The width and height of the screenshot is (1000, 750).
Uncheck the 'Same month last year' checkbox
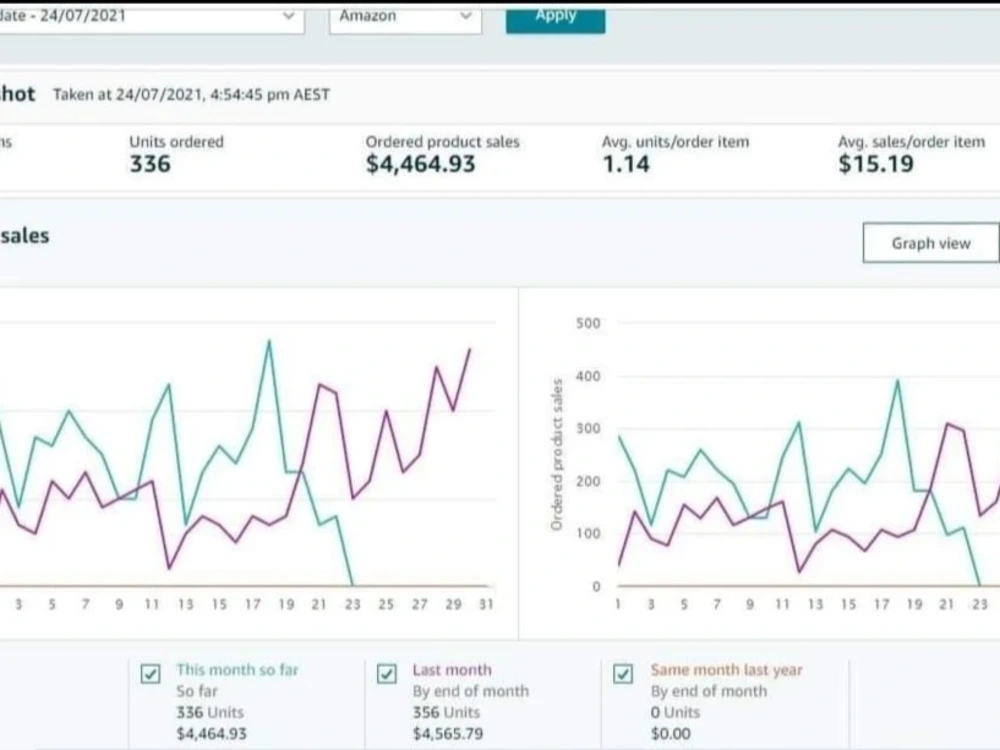623,674
